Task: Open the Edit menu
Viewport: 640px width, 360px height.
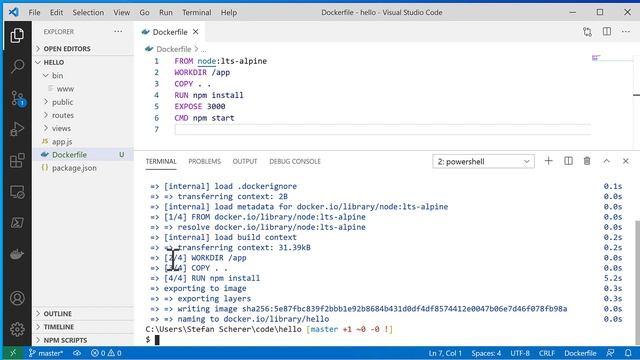Action: (56, 12)
